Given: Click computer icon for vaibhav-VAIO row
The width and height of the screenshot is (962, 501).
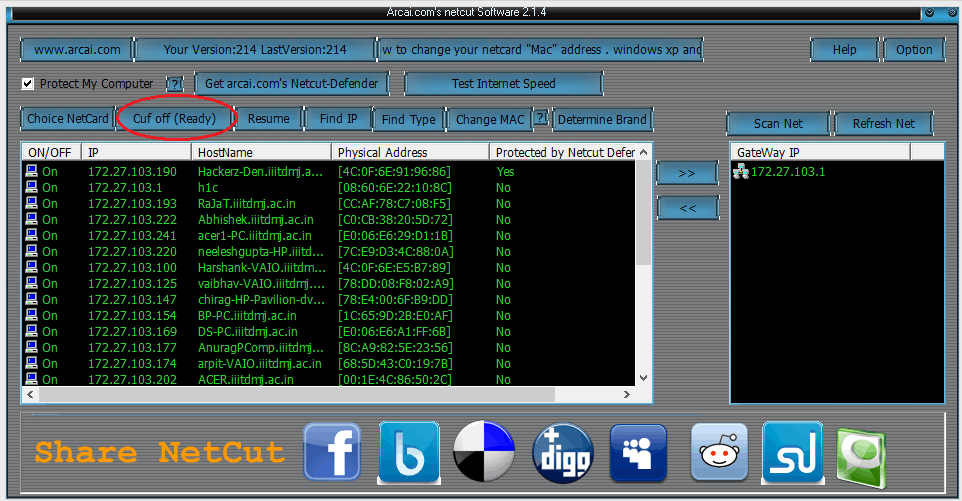Looking at the screenshot, I should click(31, 283).
